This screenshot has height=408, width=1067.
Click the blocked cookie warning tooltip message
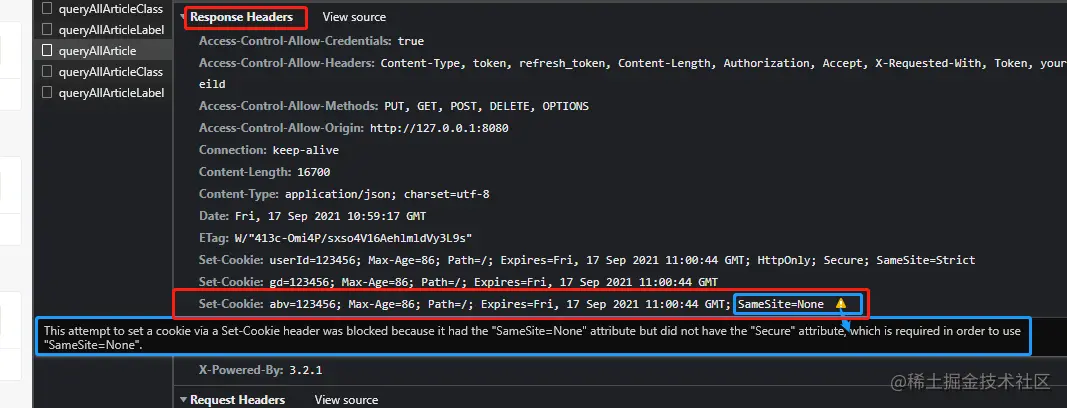point(533,337)
